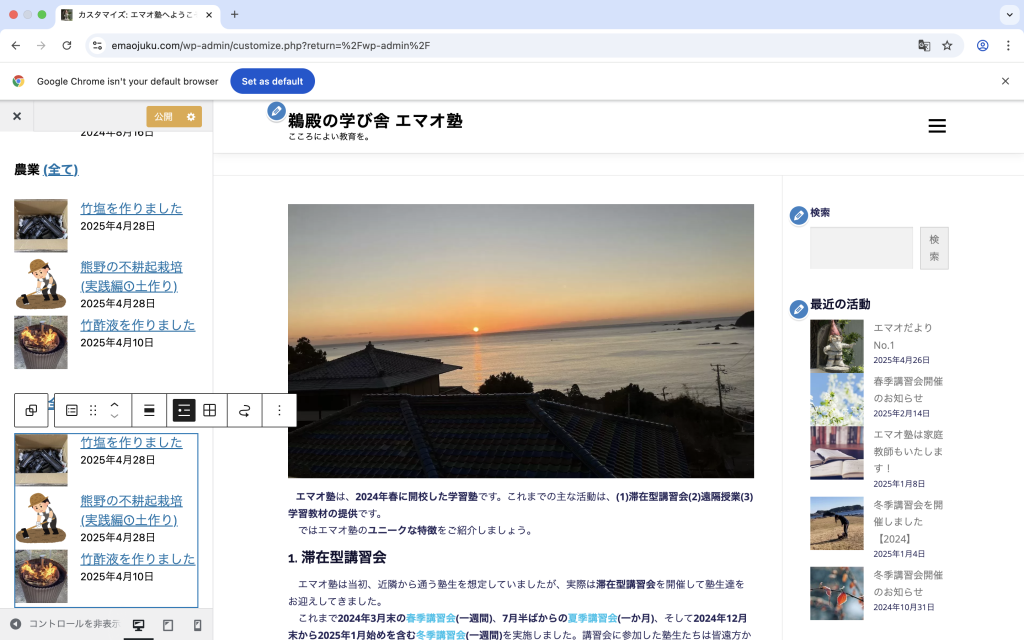Image resolution: width=1024 pixels, height=640 pixels.
Task: Click the open book post thumbnail
Action: tap(837, 453)
